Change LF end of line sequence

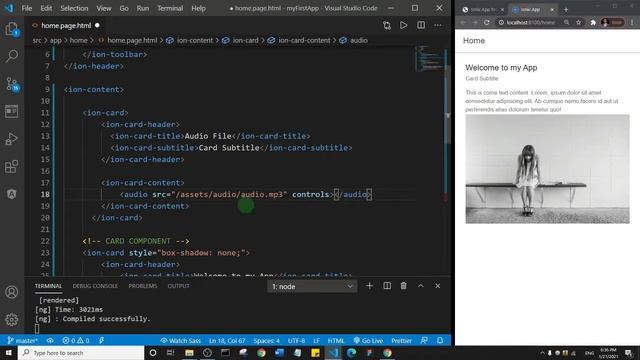[316, 340]
